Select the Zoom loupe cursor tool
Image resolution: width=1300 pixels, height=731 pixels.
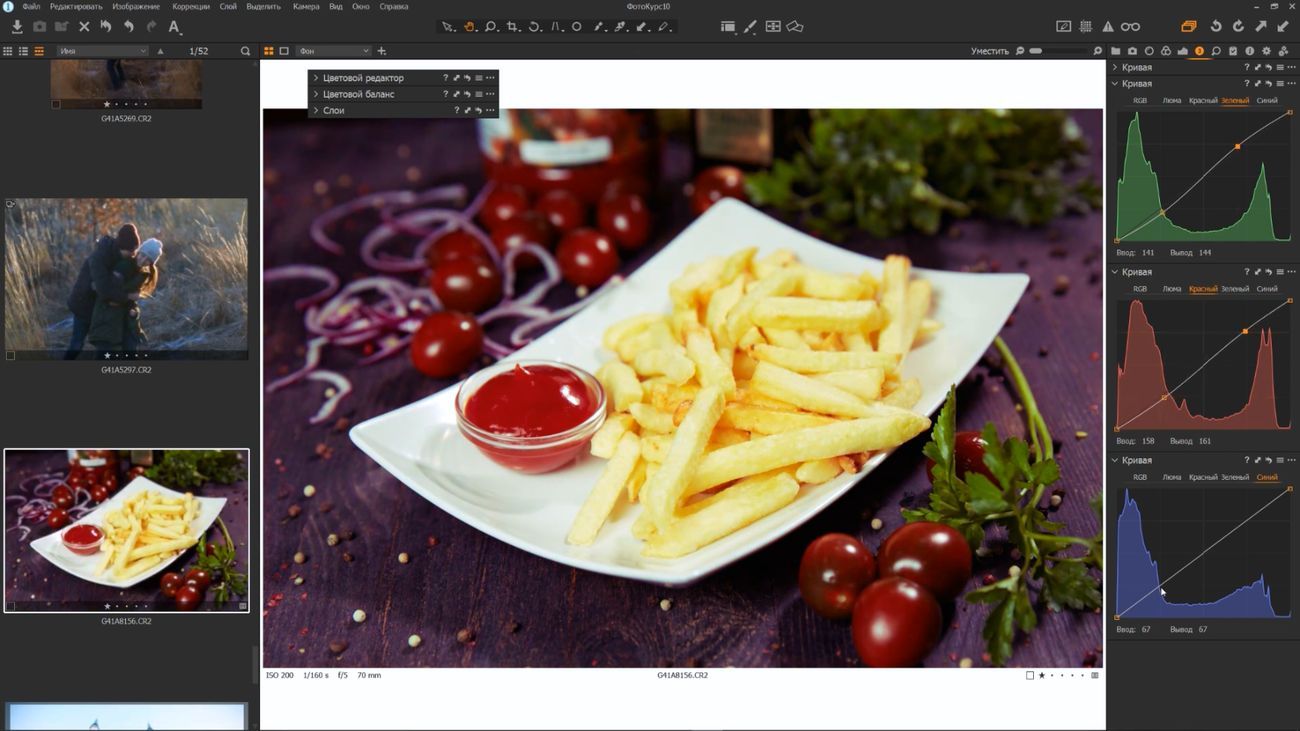(x=491, y=27)
